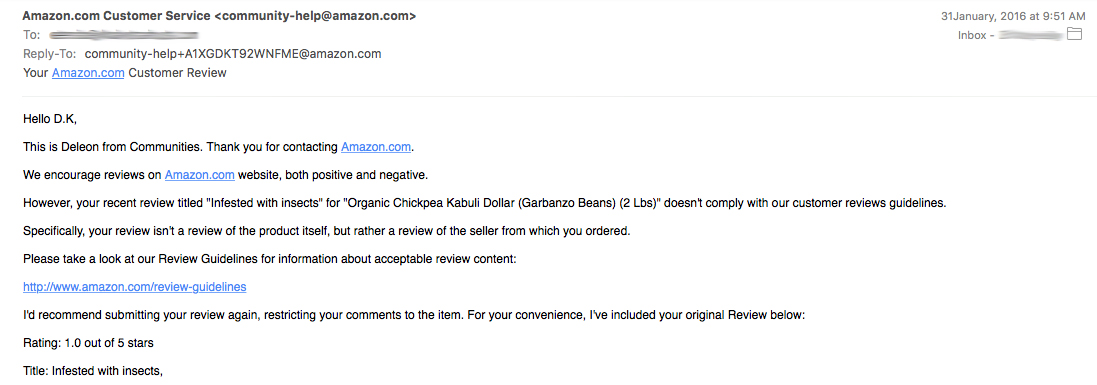Click the community-help@amazon.com sender address

click(x=315, y=15)
